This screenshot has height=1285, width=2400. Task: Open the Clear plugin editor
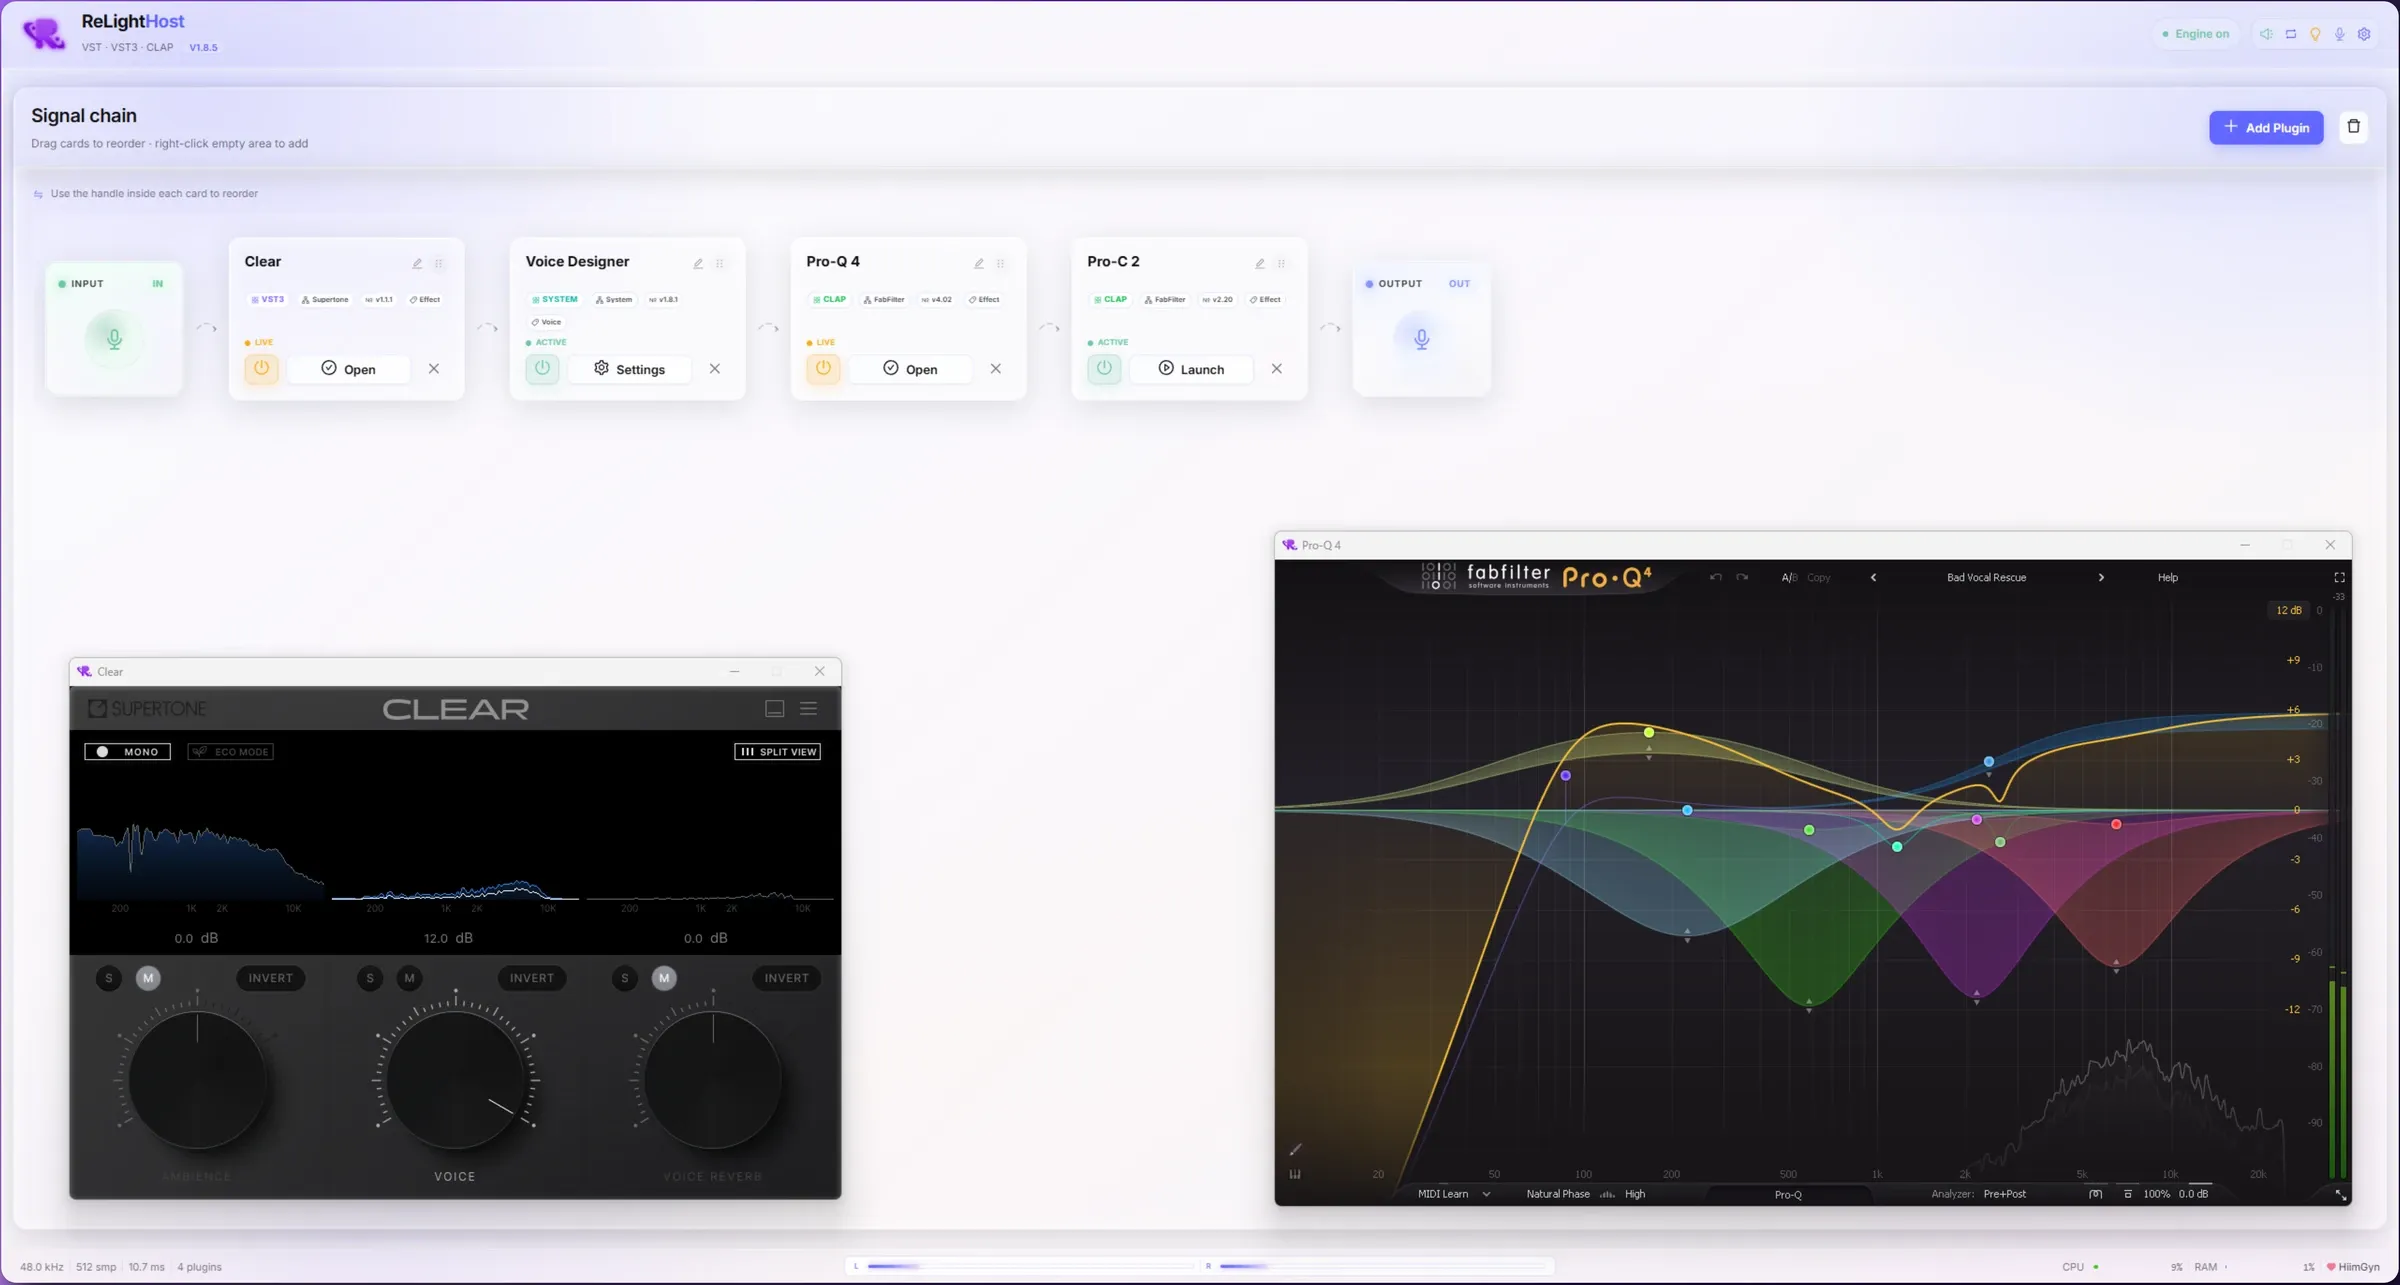coord(348,369)
